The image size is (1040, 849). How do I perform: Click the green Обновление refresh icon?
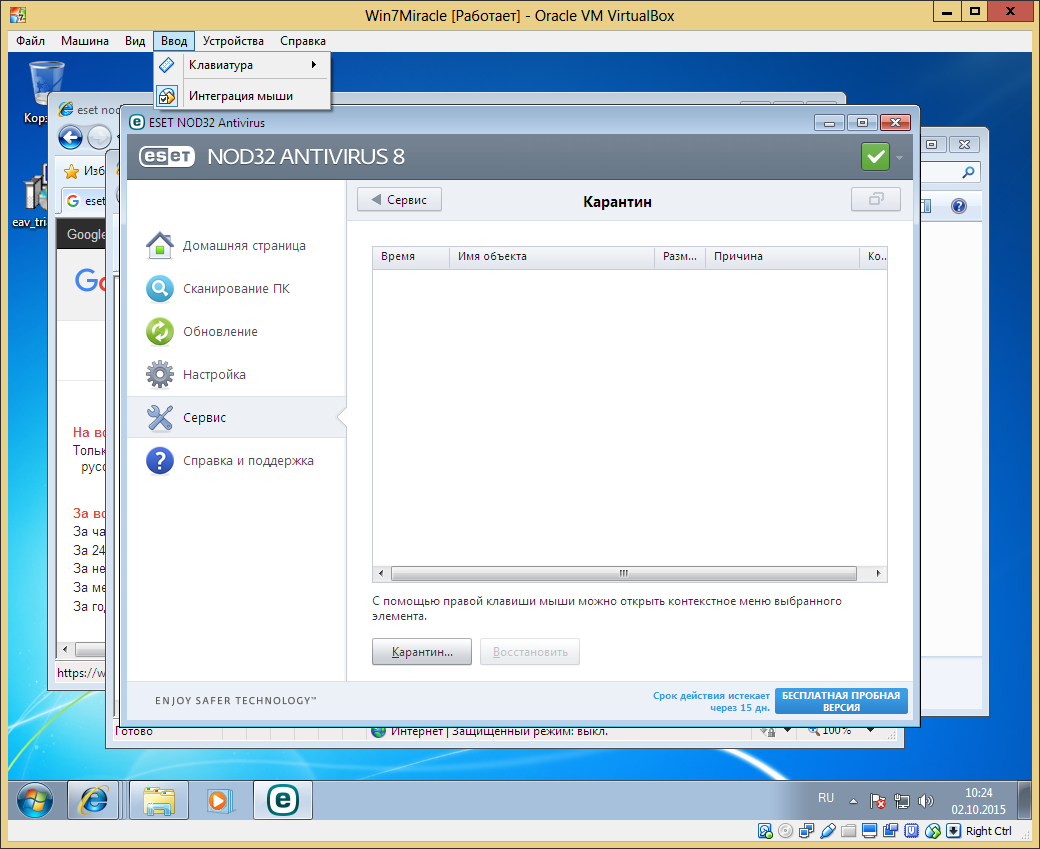click(160, 332)
